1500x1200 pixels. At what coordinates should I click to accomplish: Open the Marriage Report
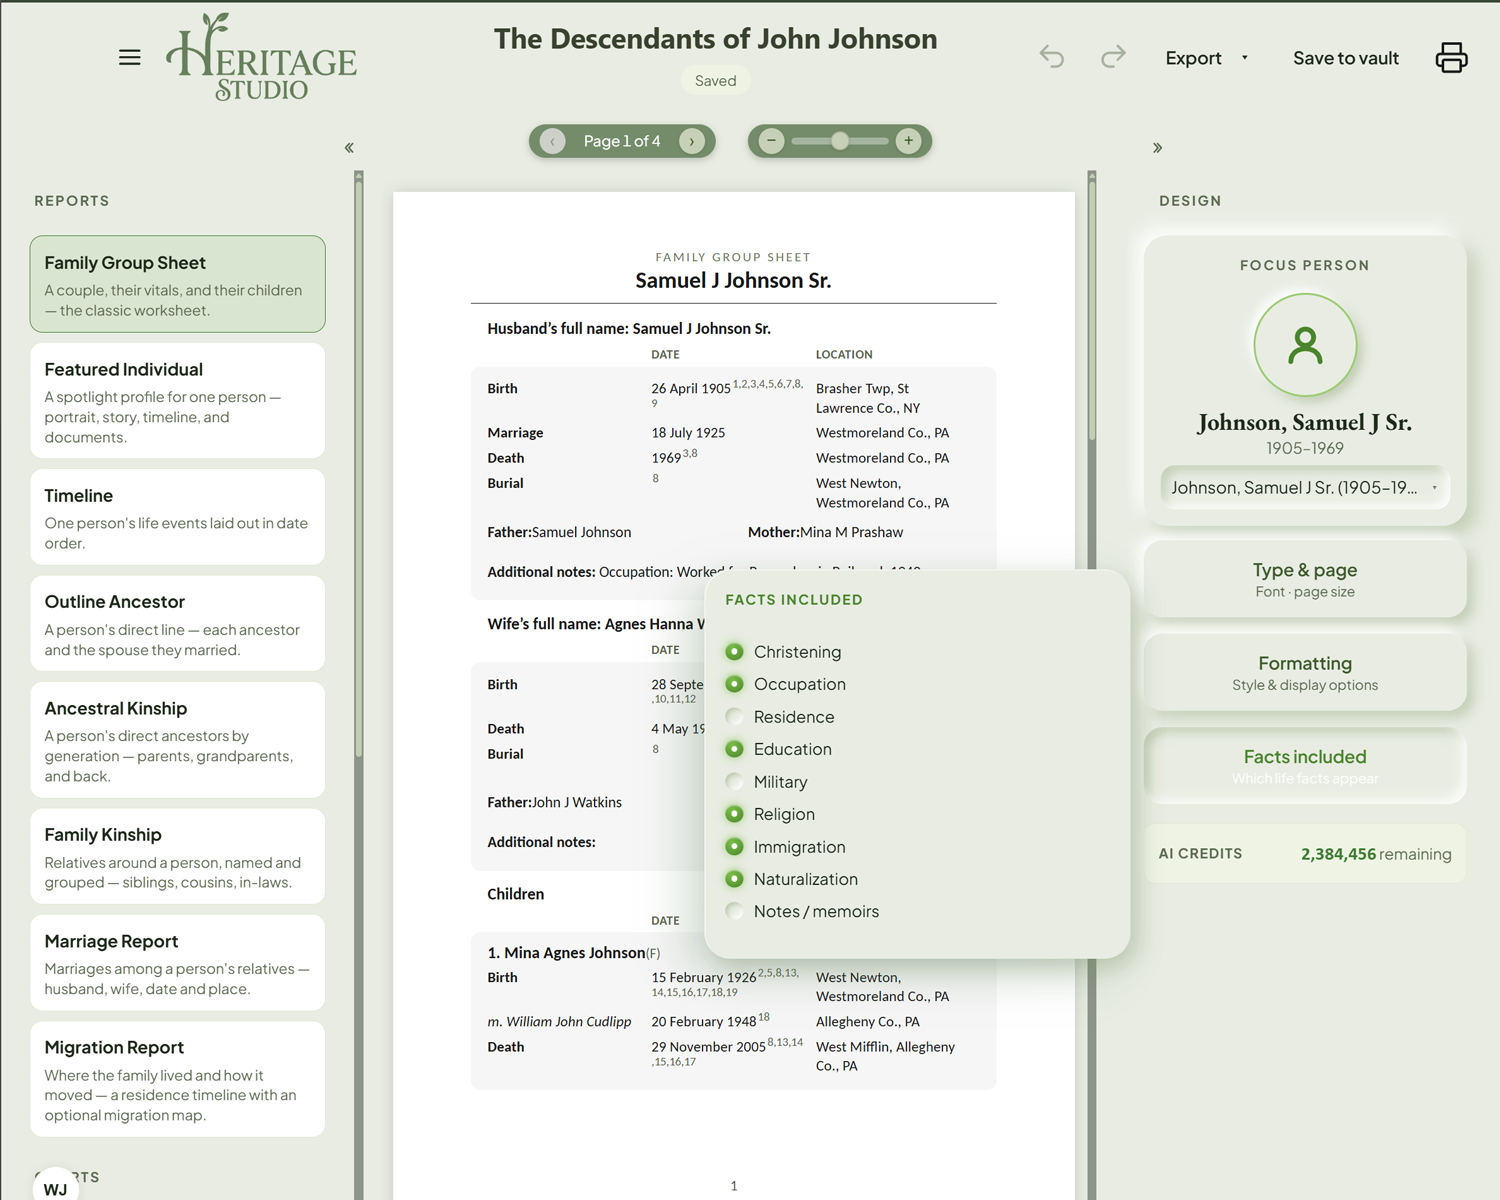(x=178, y=963)
